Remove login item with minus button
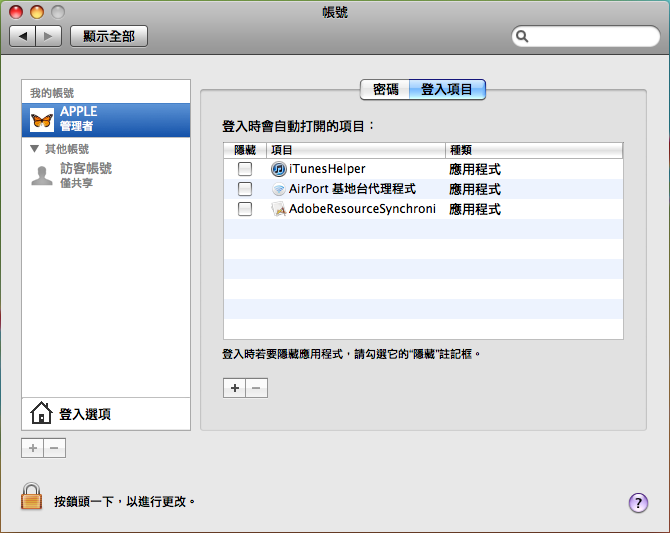Image resolution: width=670 pixels, height=533 pixels. coord(256,388)
